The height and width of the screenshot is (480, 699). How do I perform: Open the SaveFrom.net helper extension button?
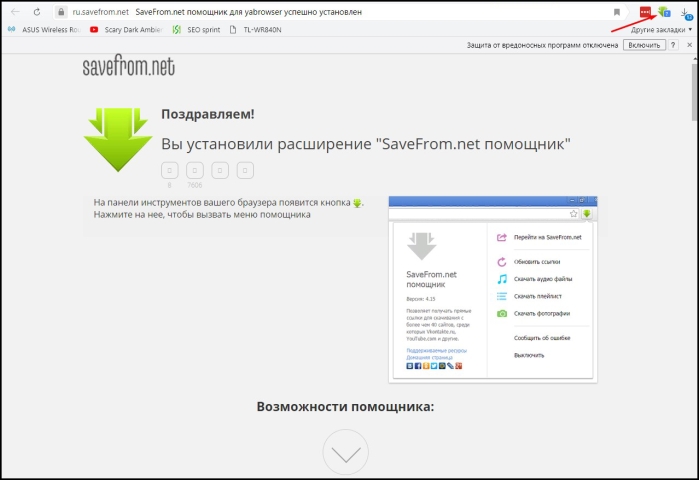tap(664, 12)
